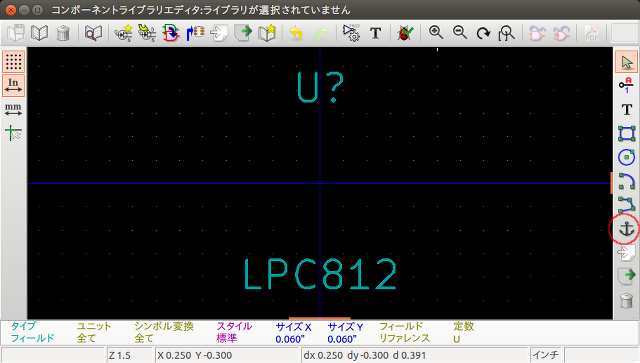Zoom in with magnifier plus icon
This screenshot has height=363, width=640.
(x=436, y=33)
